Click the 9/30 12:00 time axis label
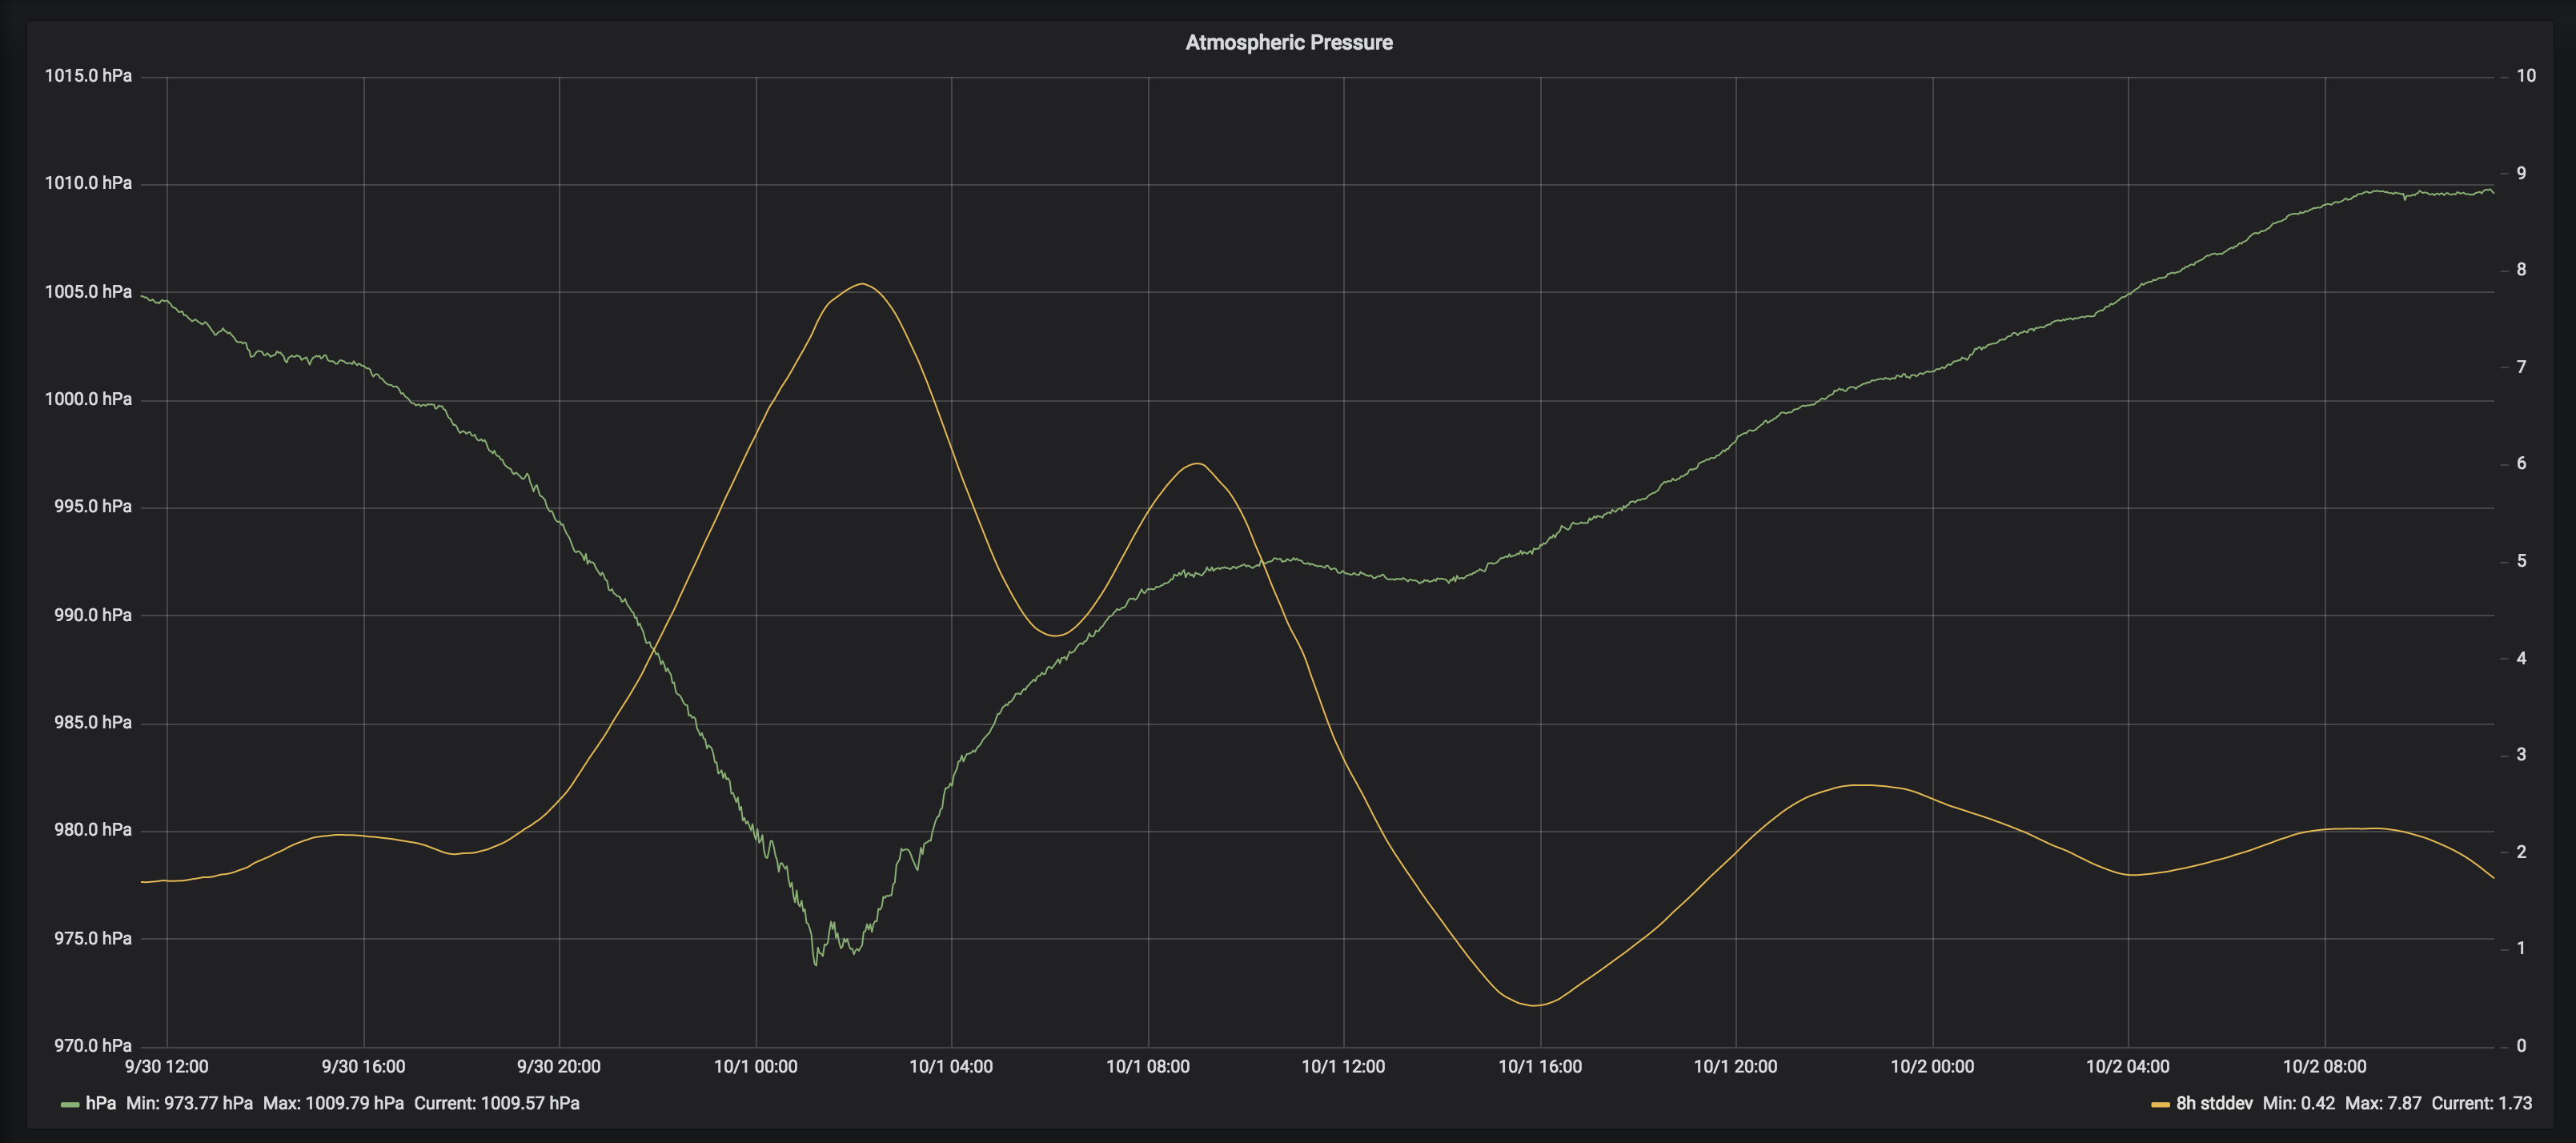The height and width of the screenshot is (1143, 2576). [166, 1066]
